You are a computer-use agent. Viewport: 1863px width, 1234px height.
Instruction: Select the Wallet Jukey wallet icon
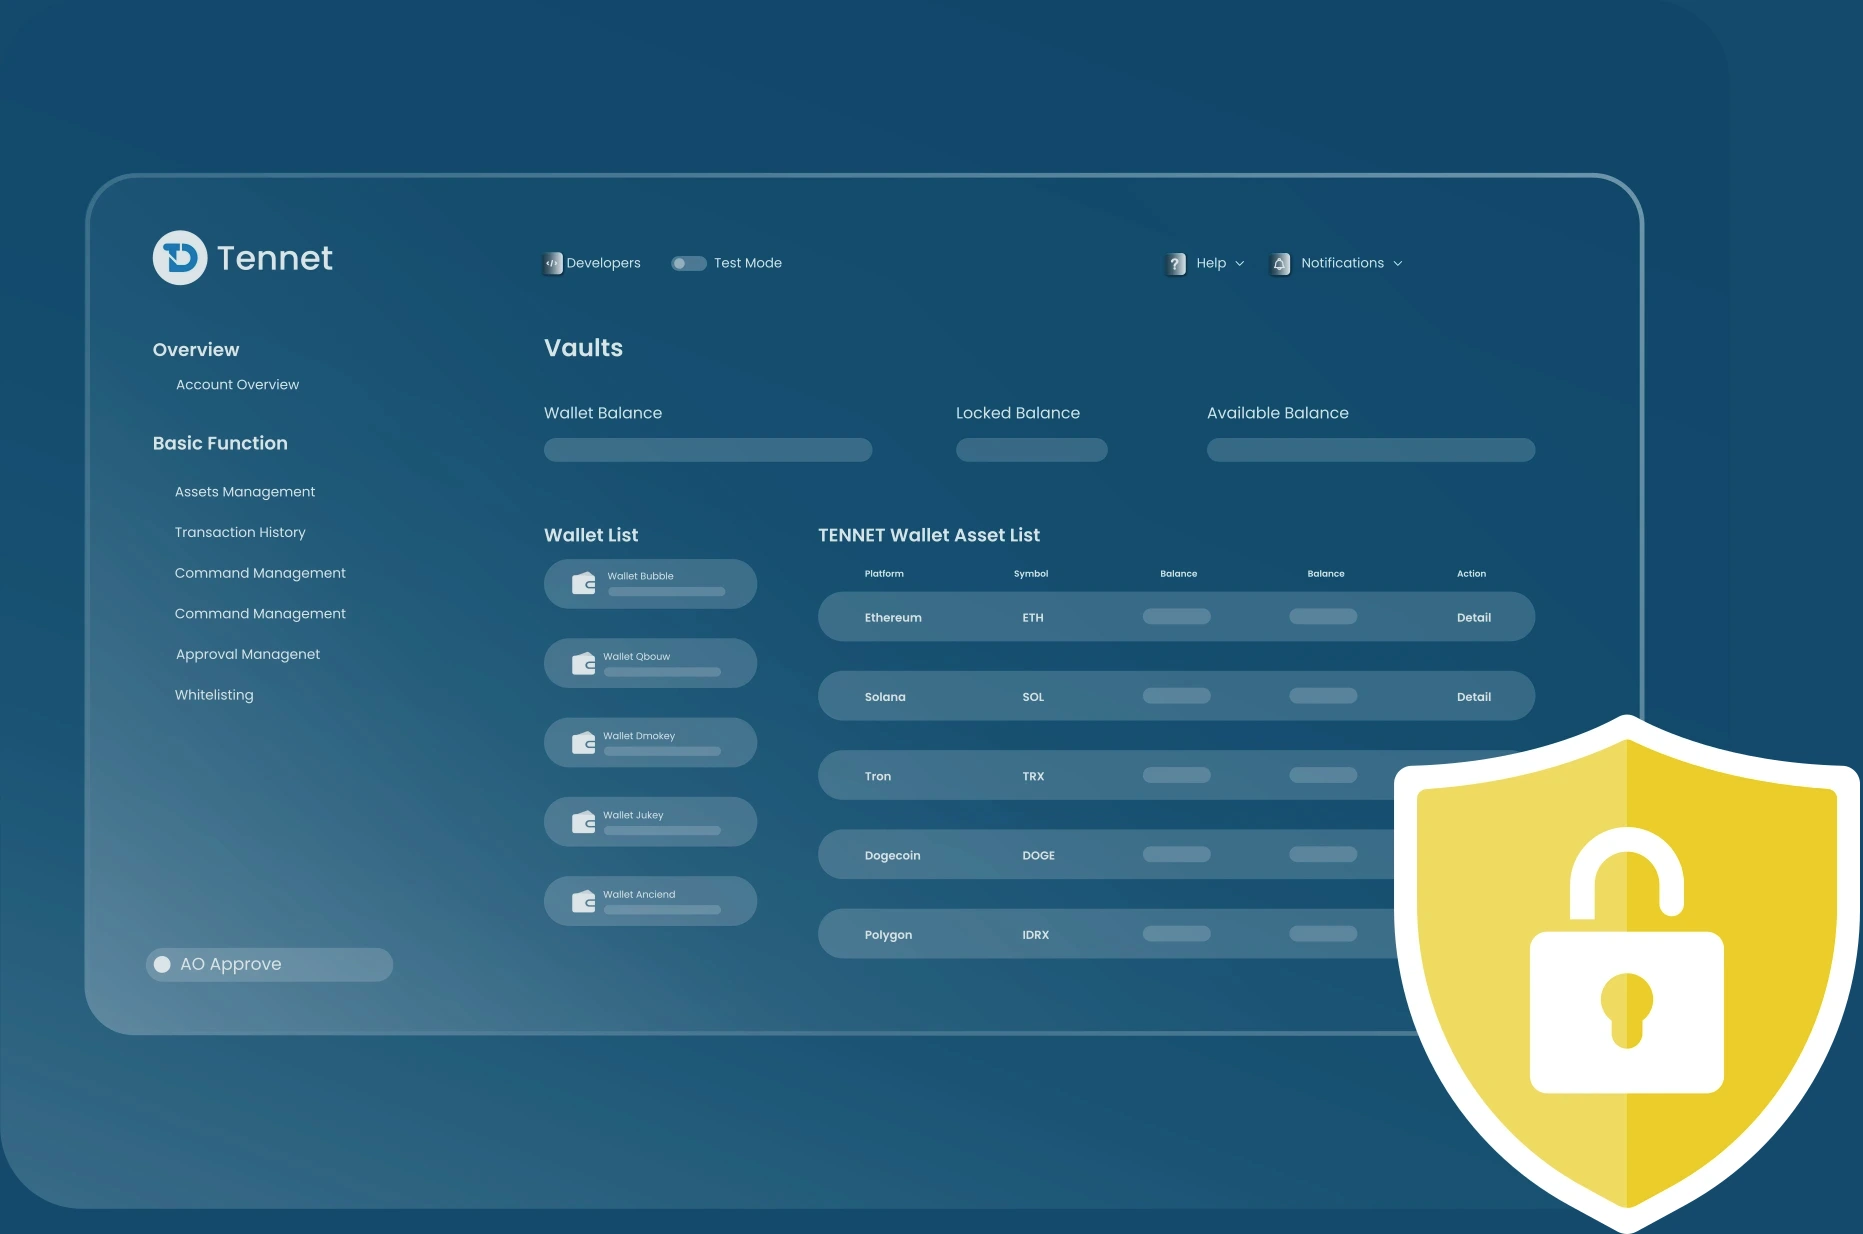tap(584, 822)
